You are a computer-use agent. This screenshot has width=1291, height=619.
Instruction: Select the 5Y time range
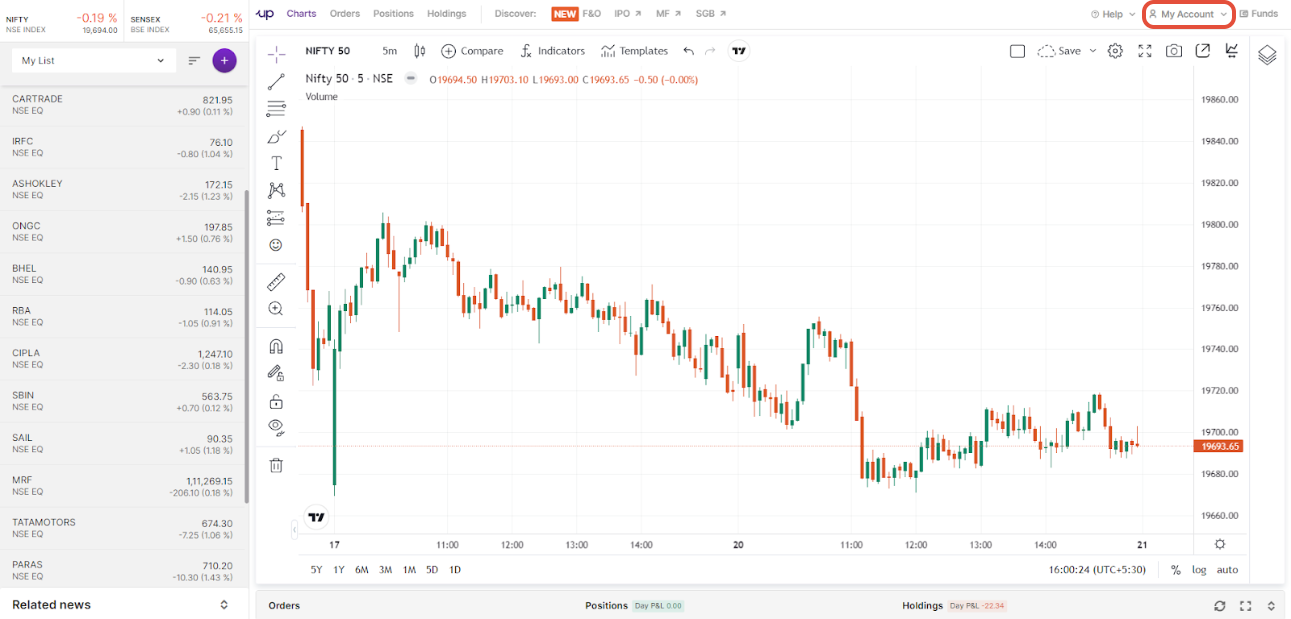tap(316, 569)
